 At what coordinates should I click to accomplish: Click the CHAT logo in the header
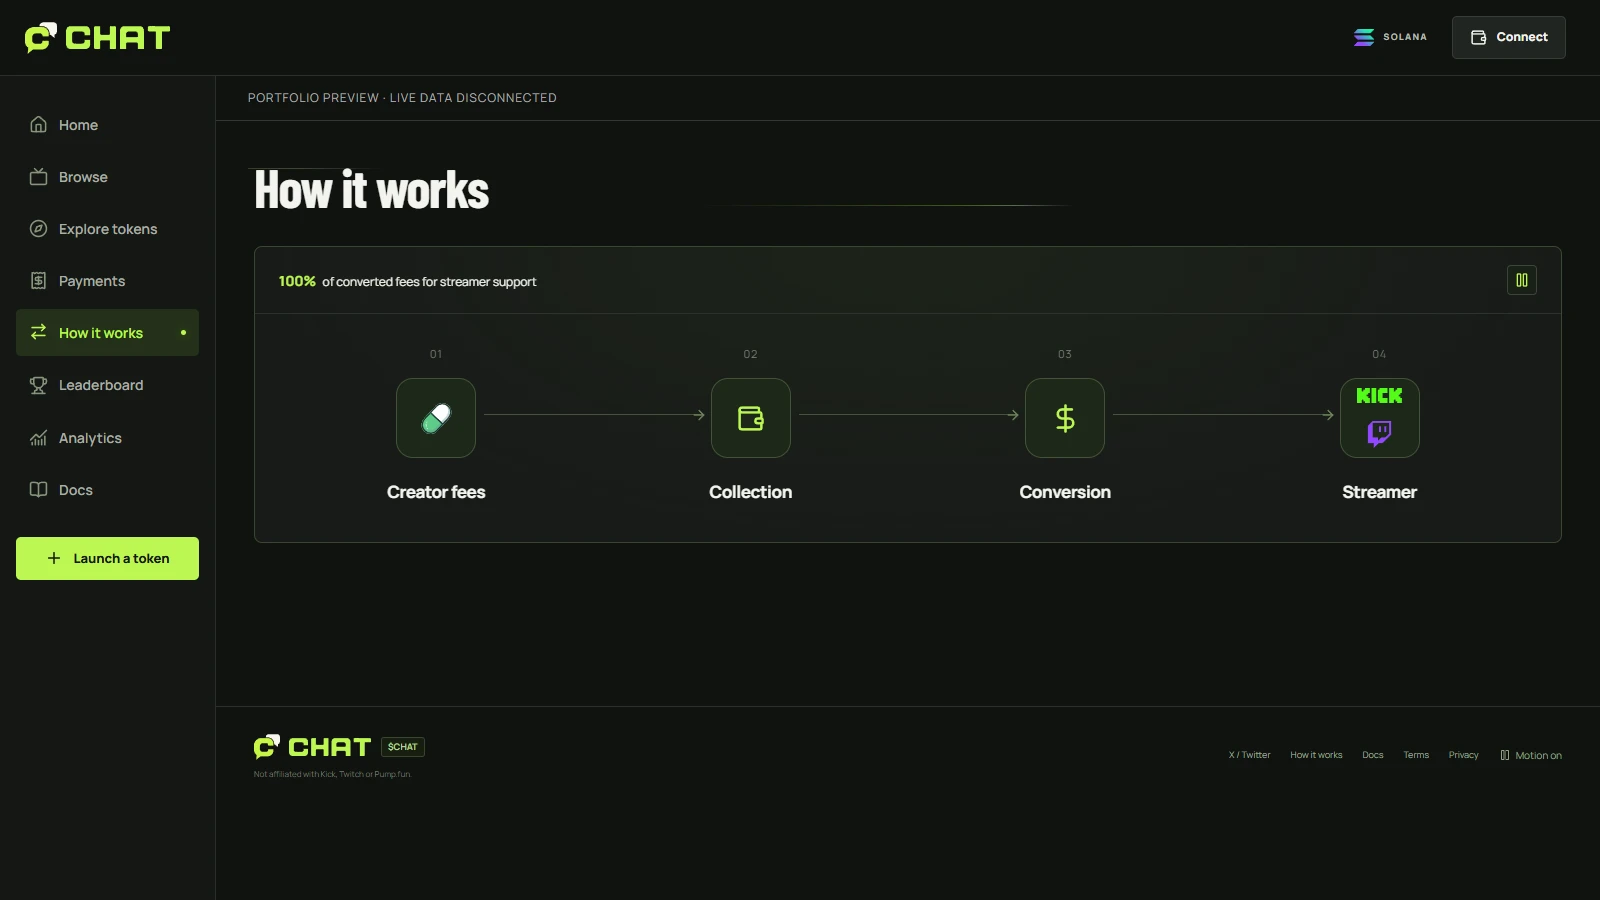click(x=97, y=38)
